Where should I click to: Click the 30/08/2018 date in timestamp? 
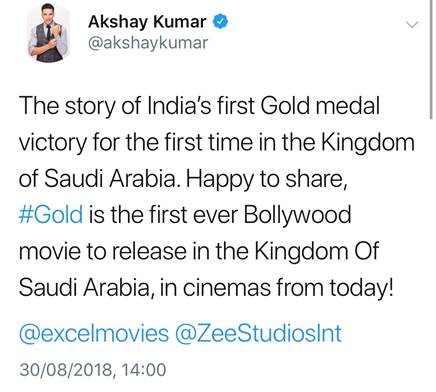pos(66,370)
